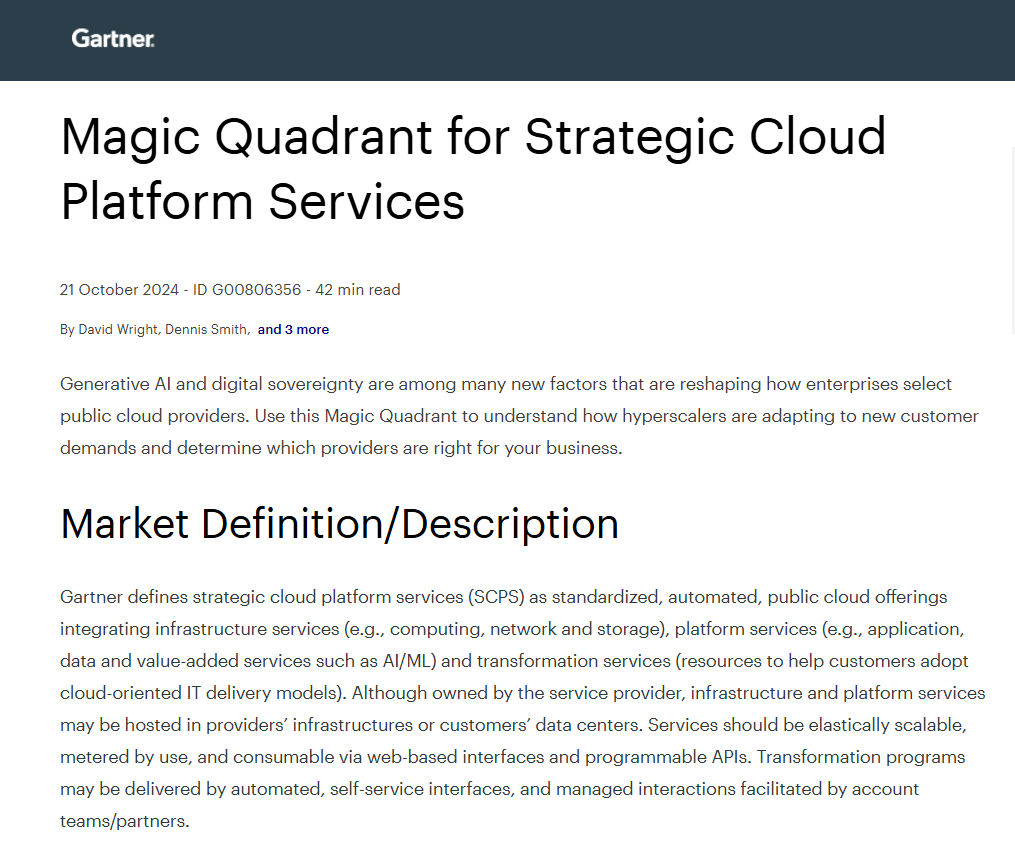This screenshot has height=850, width=1015.
Task: Click "teams/partners" at end of paragraph
Action: (x=124, y=821)
